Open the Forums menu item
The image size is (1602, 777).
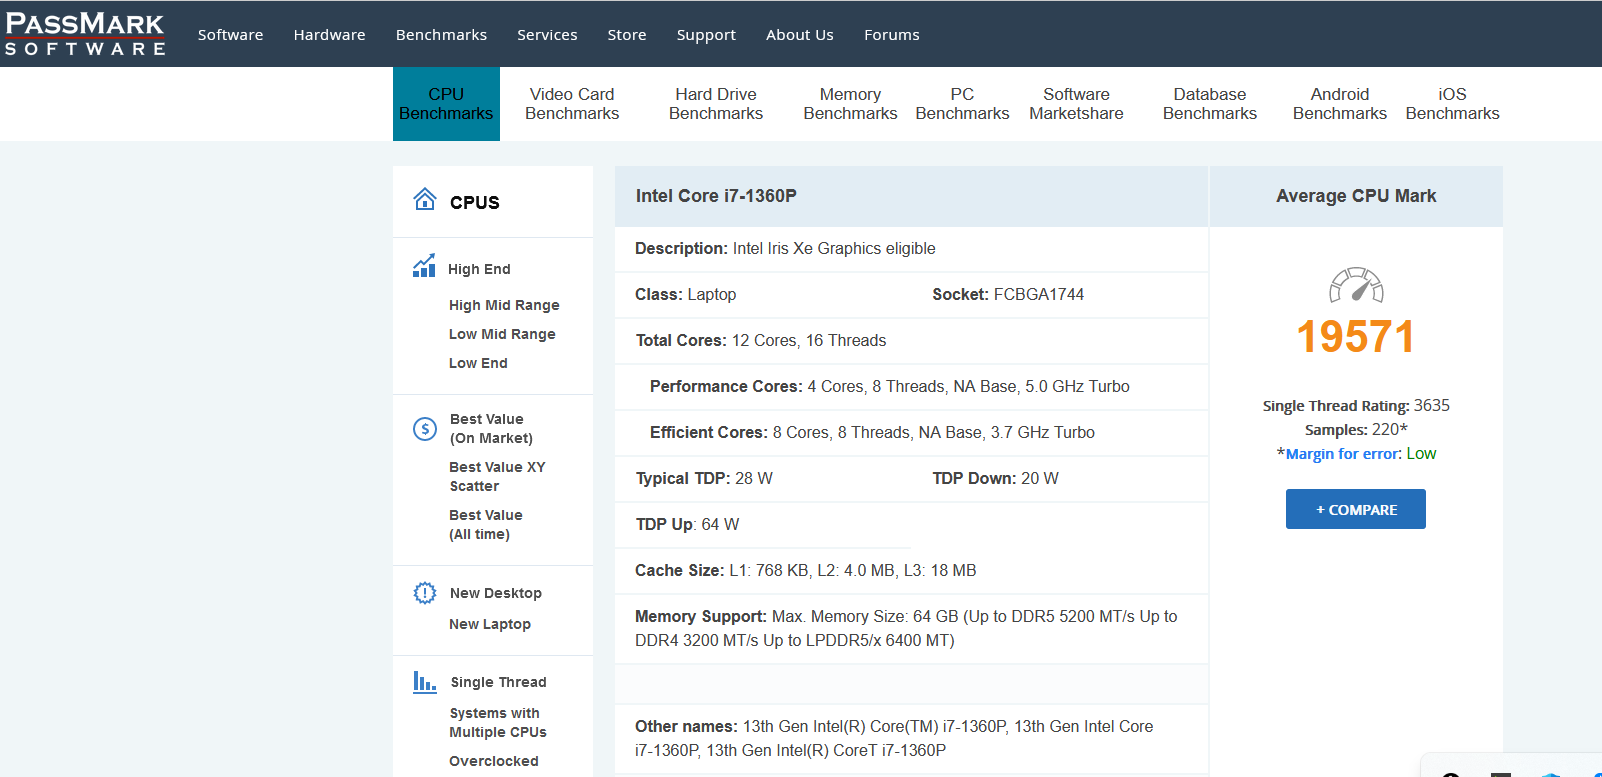[892, 34]
